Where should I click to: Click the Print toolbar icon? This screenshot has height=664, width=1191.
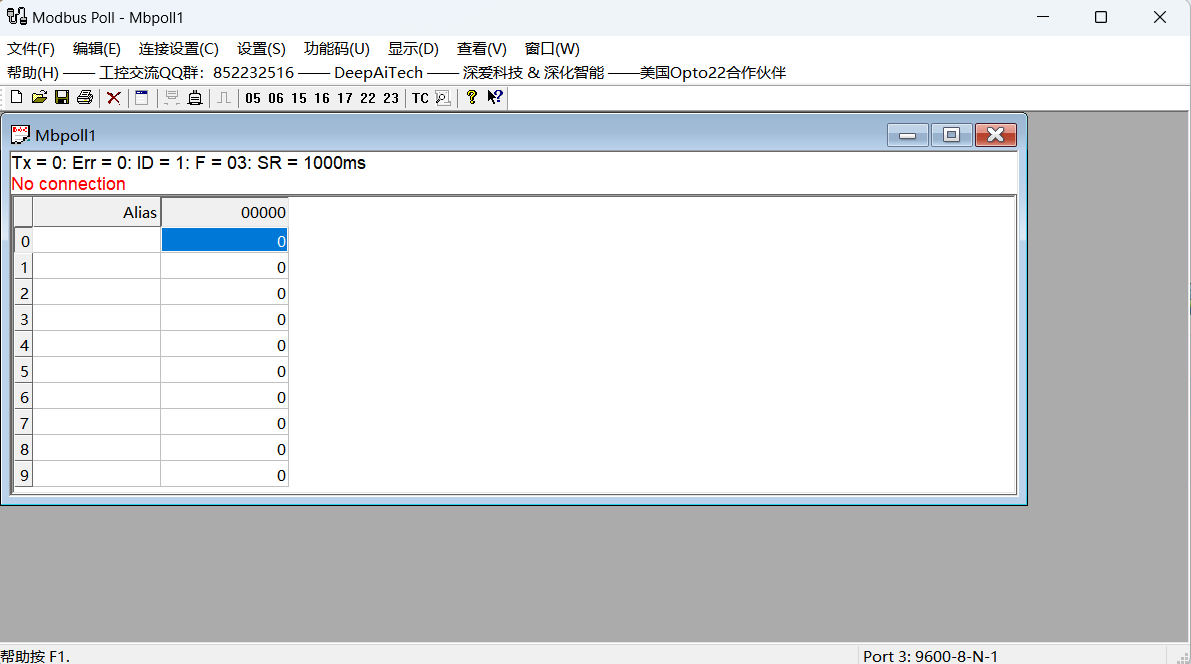click(x=85, y=97)
